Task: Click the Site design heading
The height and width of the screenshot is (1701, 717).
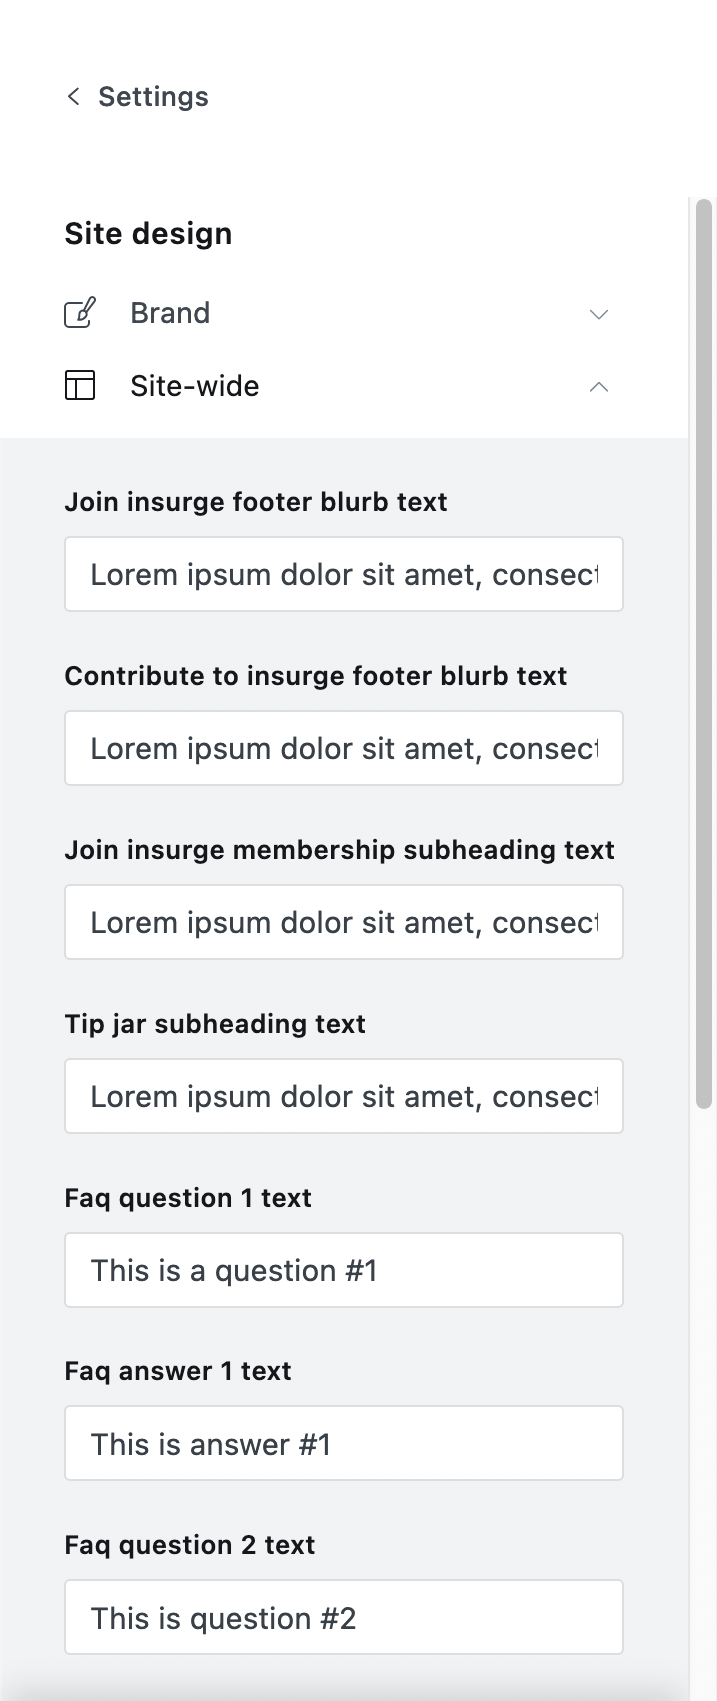Action: point(148,233)
